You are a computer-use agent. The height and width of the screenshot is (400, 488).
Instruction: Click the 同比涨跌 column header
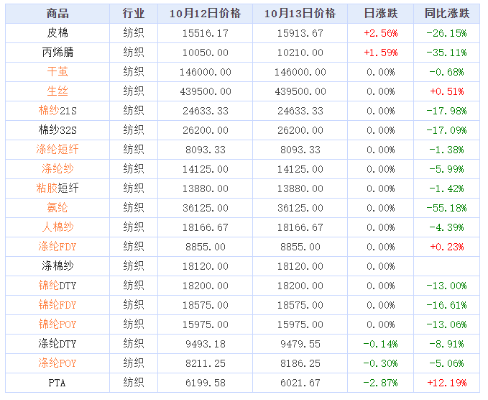(x=447, y=14)
